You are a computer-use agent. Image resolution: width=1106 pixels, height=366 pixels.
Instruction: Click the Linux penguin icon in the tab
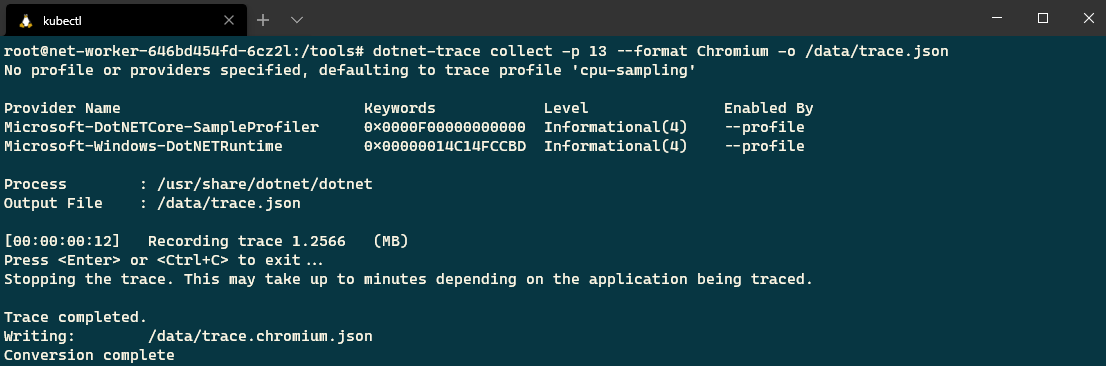tap(26, 20)
